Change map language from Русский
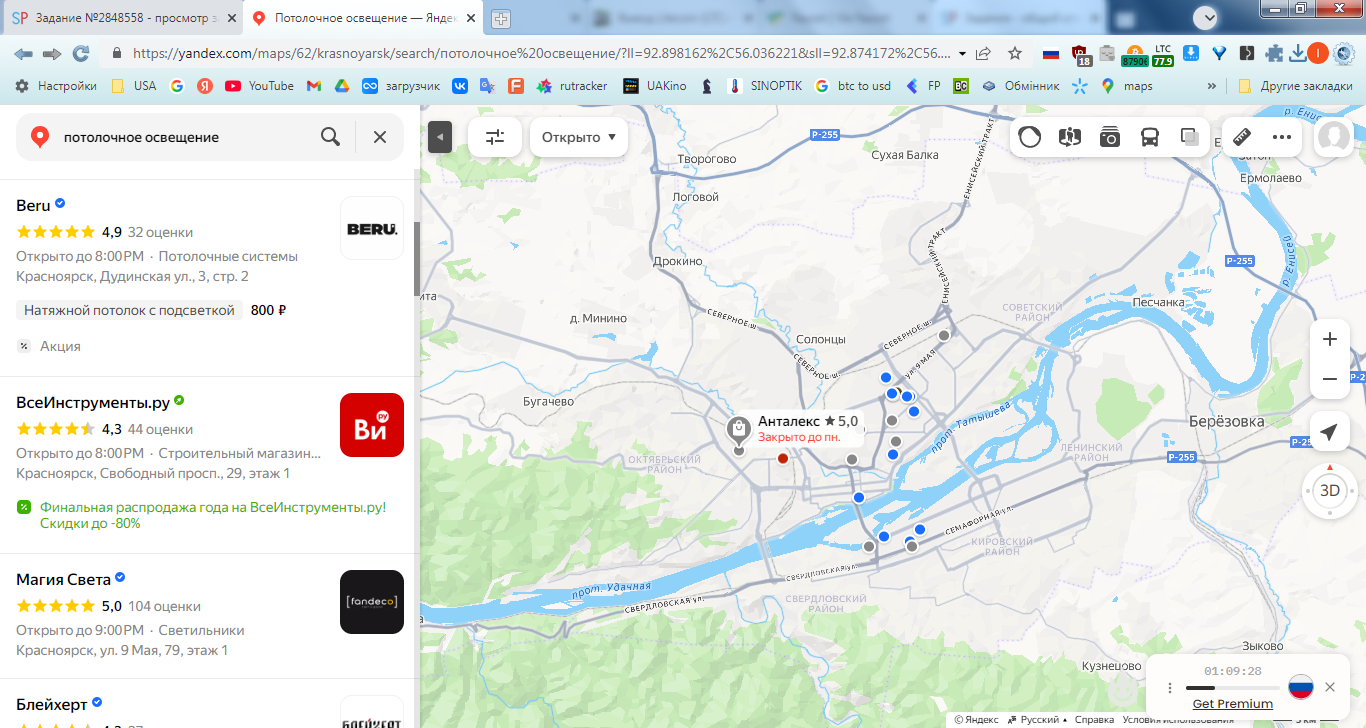Screen dimensions: 1366x728 pyautogui.click(x=1040, y=720)
